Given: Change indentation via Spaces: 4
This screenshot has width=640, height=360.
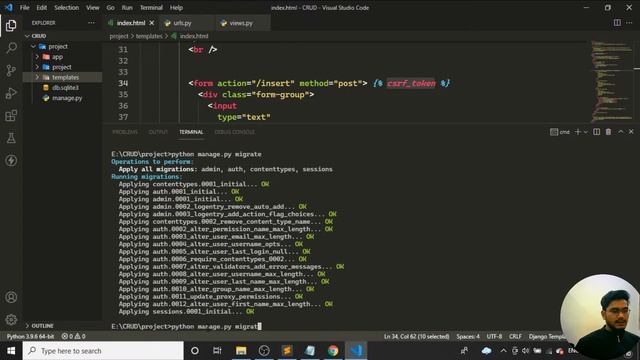Looking at the screenshot, I should [468, 336].
